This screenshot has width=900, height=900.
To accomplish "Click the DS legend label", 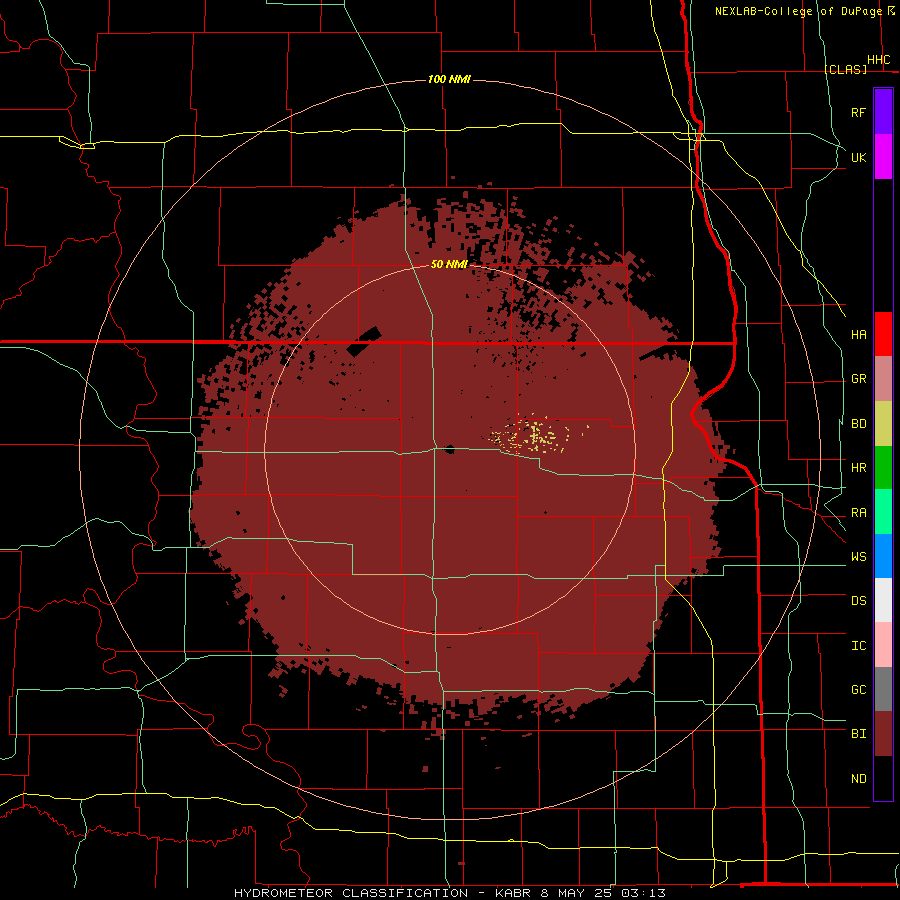I will pos(858,601).
